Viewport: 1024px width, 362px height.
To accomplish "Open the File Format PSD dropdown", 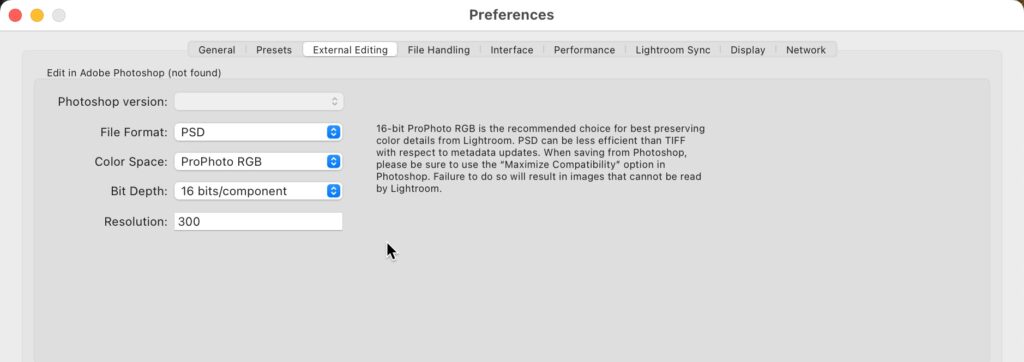I will tap(258, 132).
